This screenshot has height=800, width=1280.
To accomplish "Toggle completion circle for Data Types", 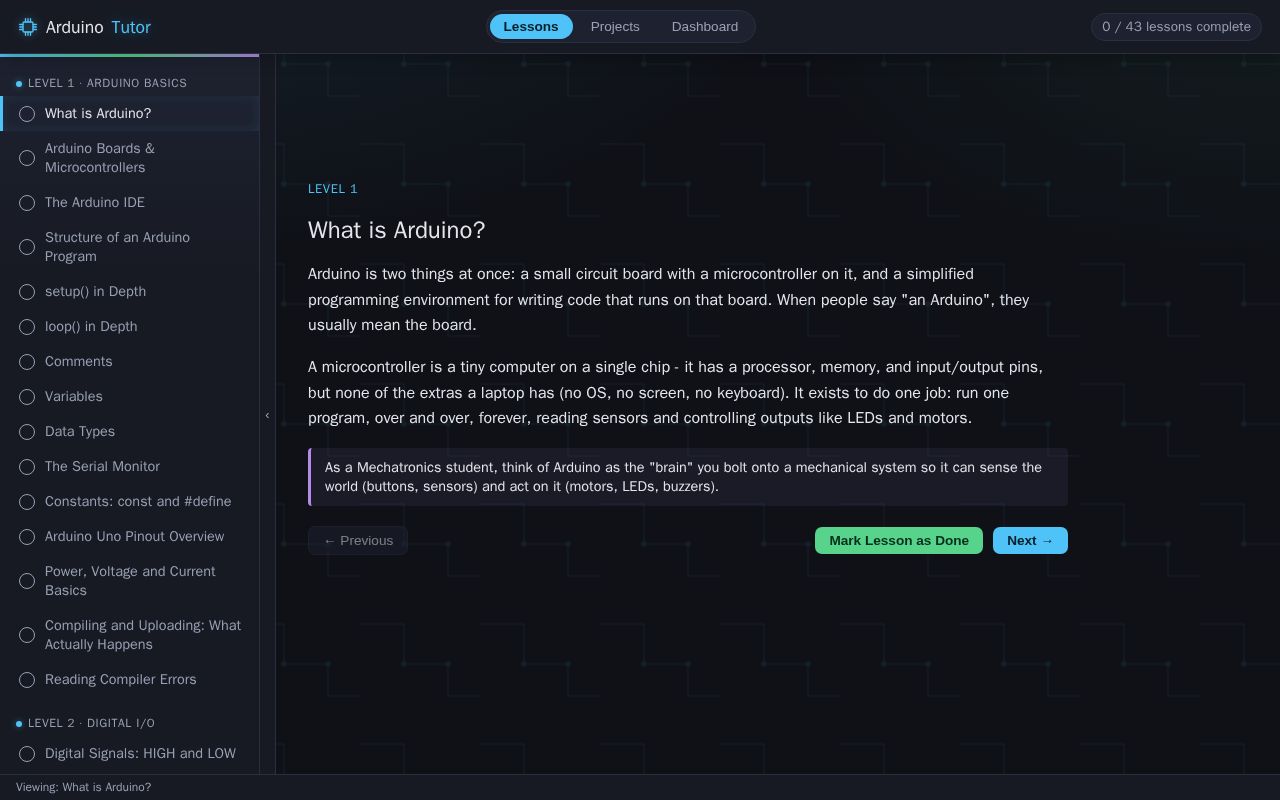I will [x=27, y=432].
